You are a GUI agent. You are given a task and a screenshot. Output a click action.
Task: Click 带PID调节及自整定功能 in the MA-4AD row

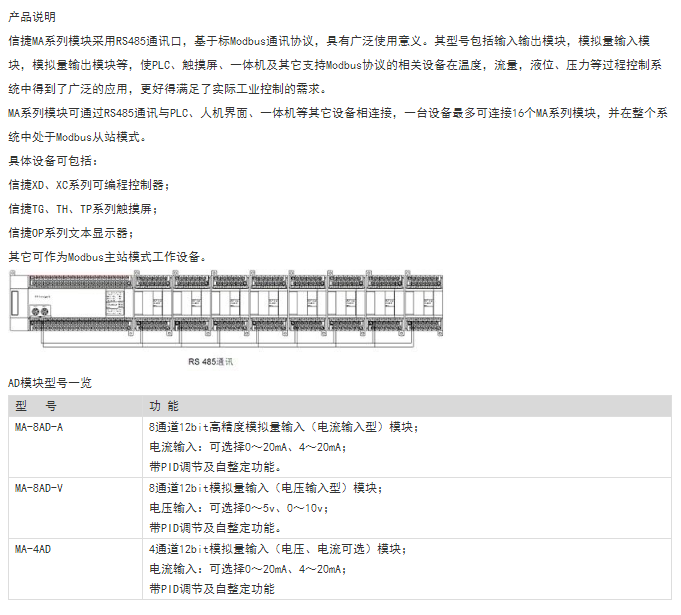point(212,589)
